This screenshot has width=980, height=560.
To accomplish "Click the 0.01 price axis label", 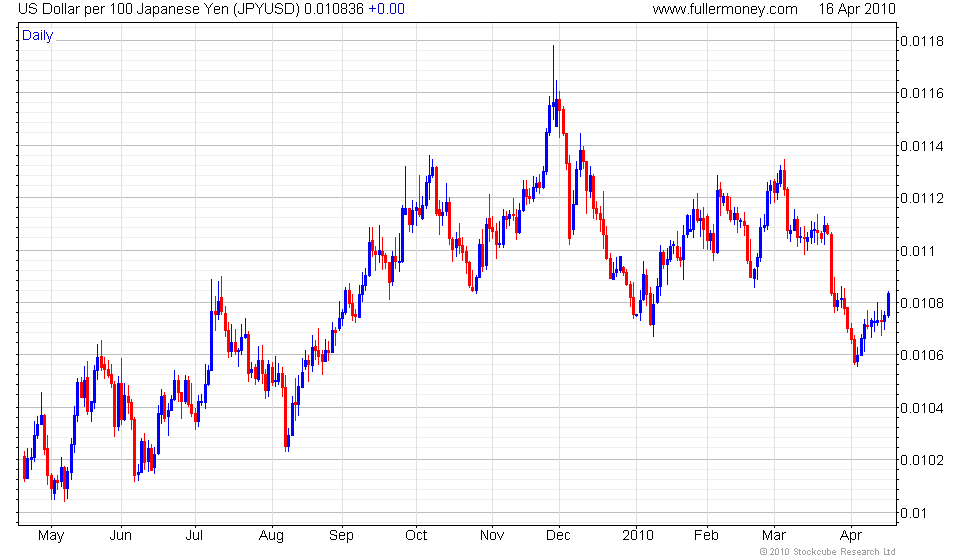I will click(x=913, y=513).
